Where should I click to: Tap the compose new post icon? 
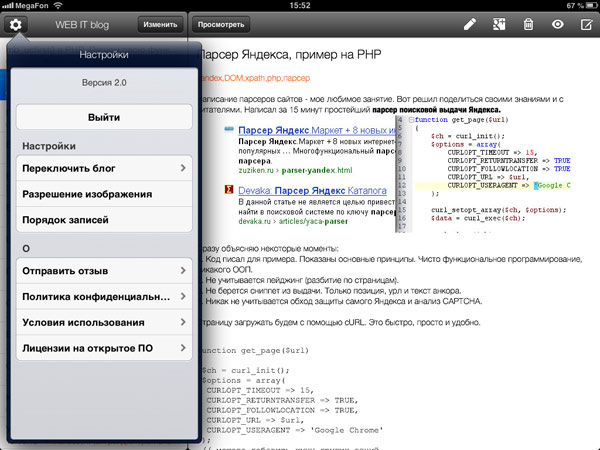(x=587, y=24)
